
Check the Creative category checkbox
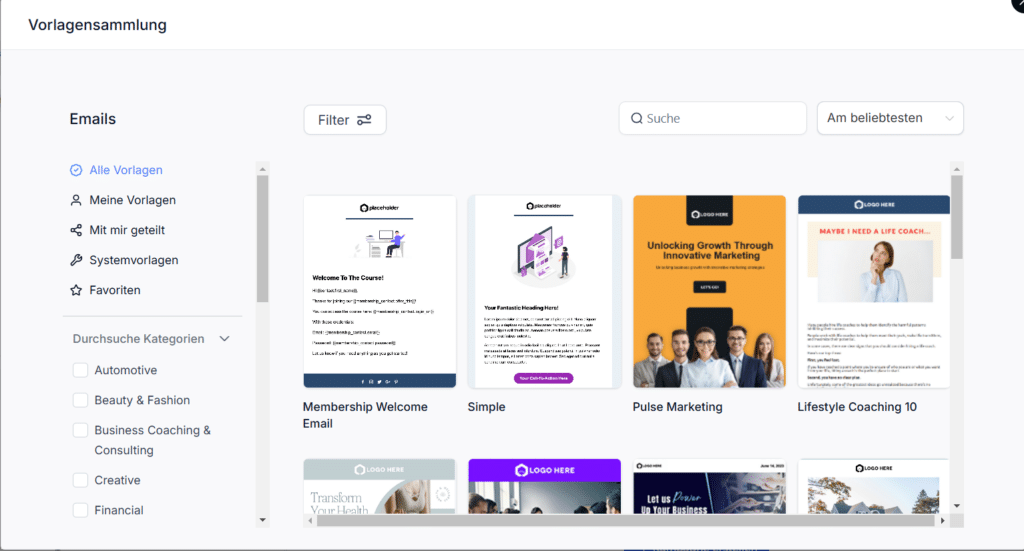coord(80,480)
